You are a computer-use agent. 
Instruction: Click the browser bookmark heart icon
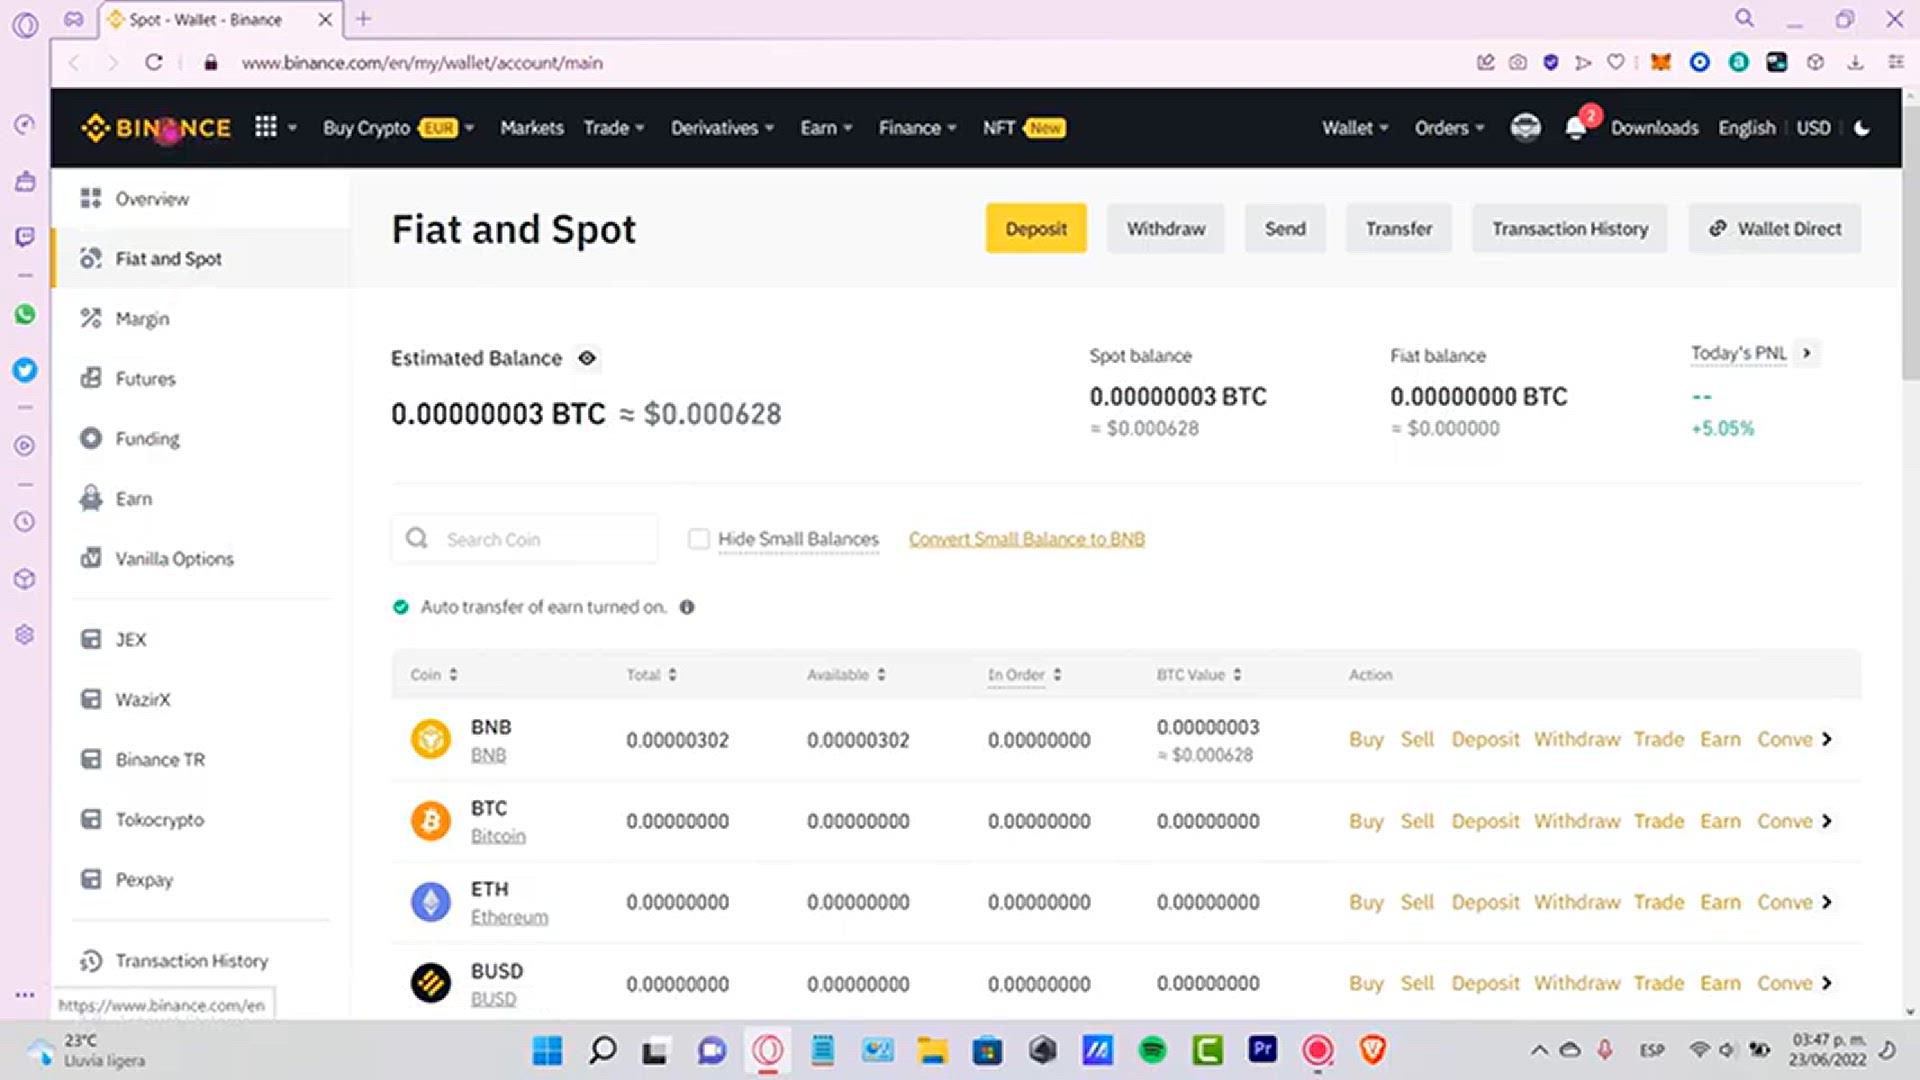click(x=1615, y=62)
